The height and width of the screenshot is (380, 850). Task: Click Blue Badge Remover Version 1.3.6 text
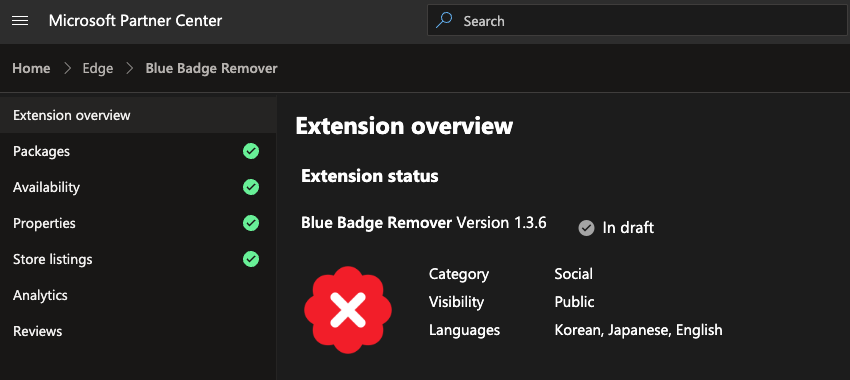tap(423, 223)
